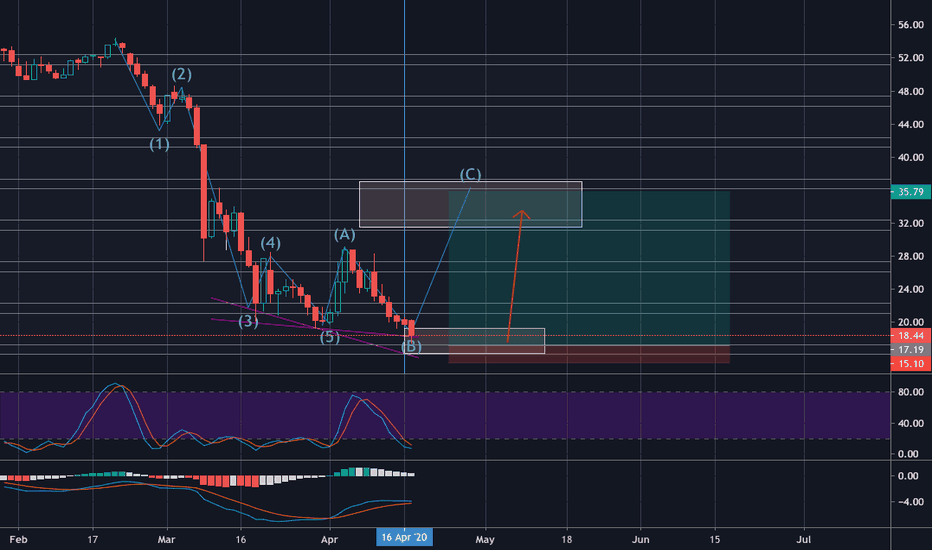Viewport: 932px width, 550px height.
Task: Click the 52.00 price axis label
Action: tap(911, 58)
